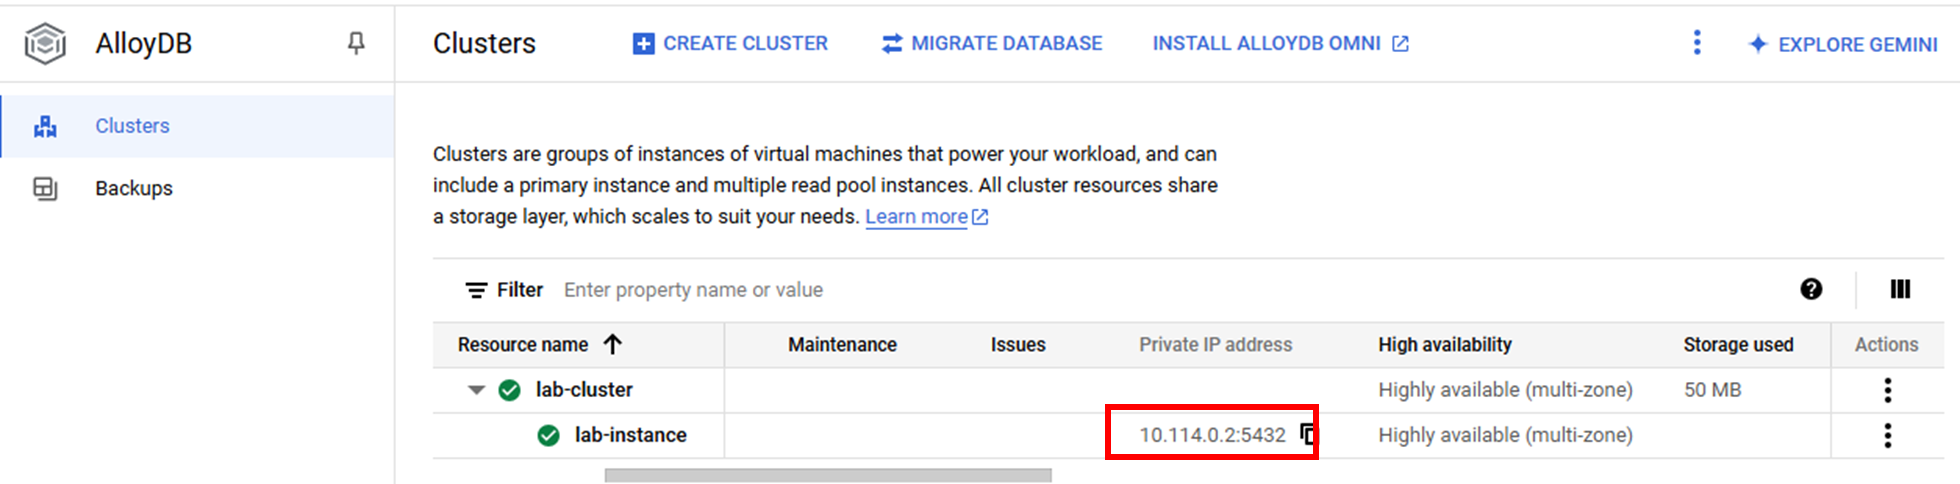Open Clusters in the sidebar

(197, 126)
